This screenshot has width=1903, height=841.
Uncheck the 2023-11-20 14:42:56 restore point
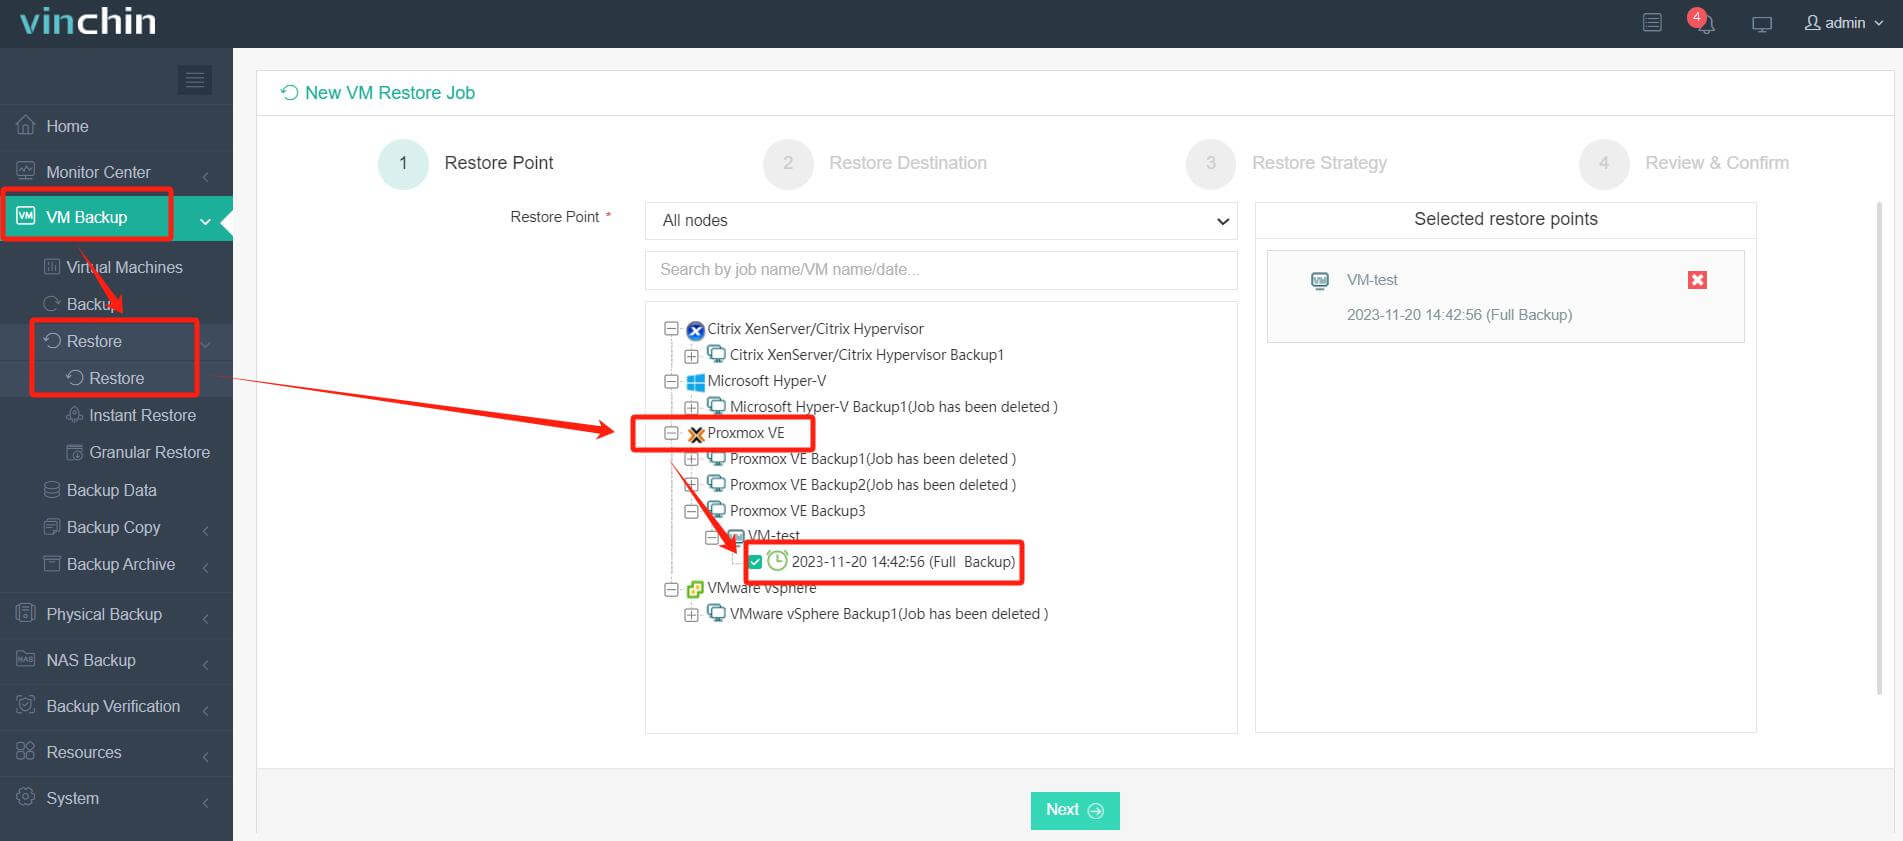[x=755, y=562]
